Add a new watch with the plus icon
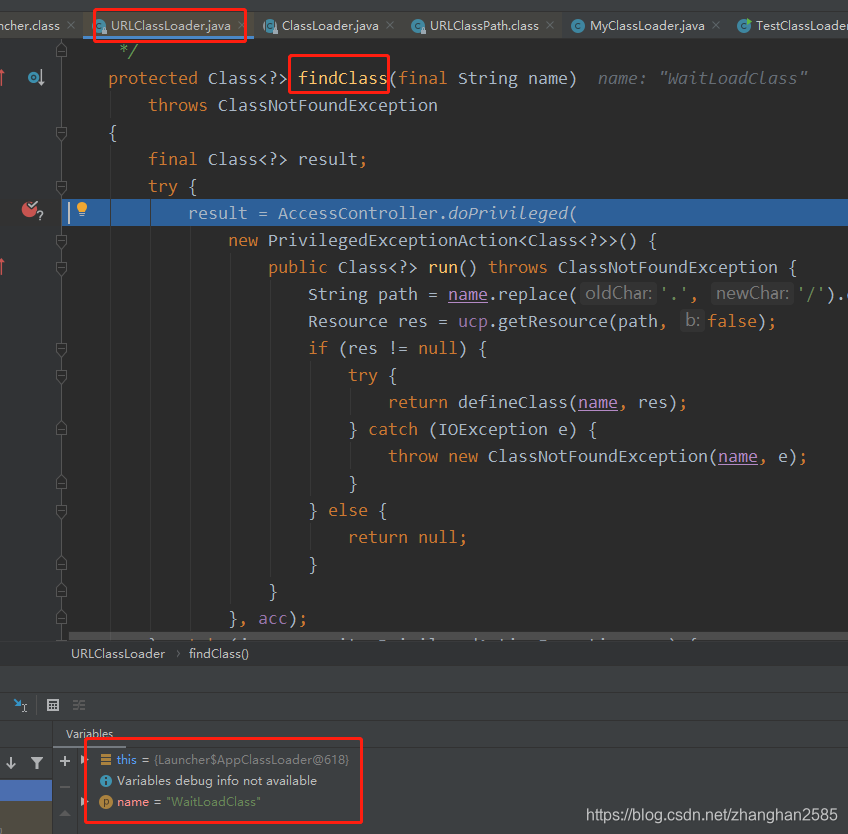 pyautogui.click(x=65, y=761)
